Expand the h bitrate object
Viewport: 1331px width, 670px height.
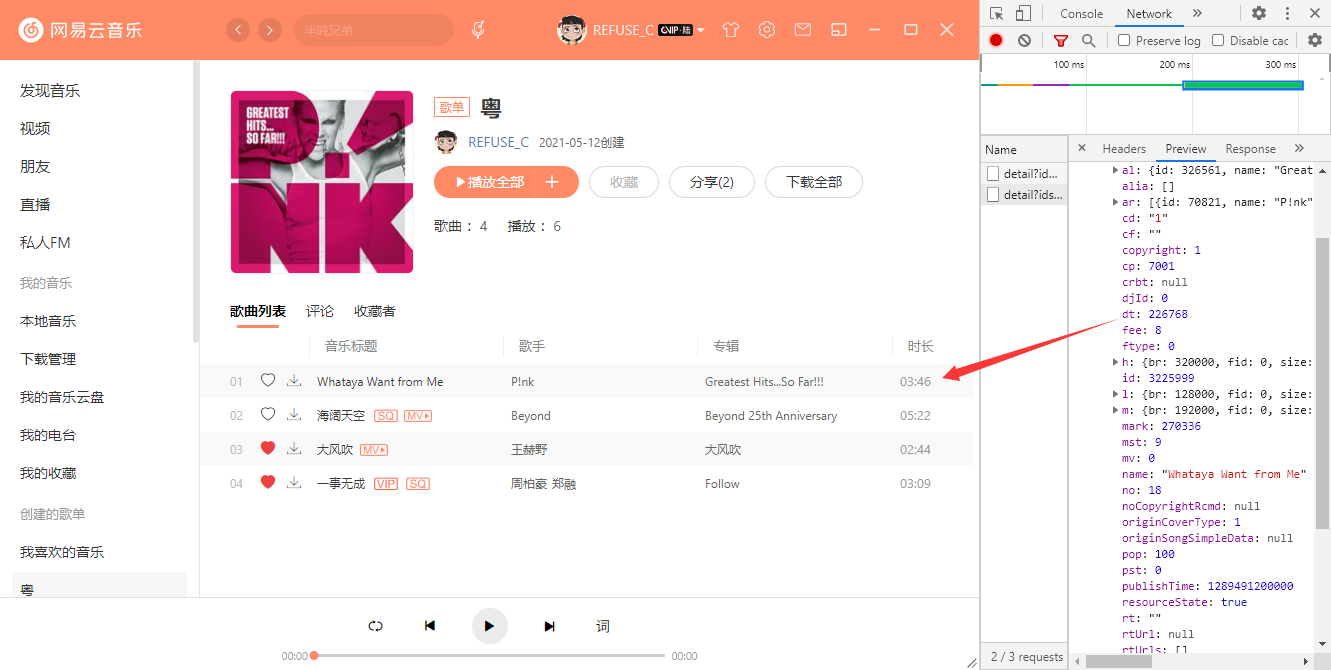coord(1116,362)
